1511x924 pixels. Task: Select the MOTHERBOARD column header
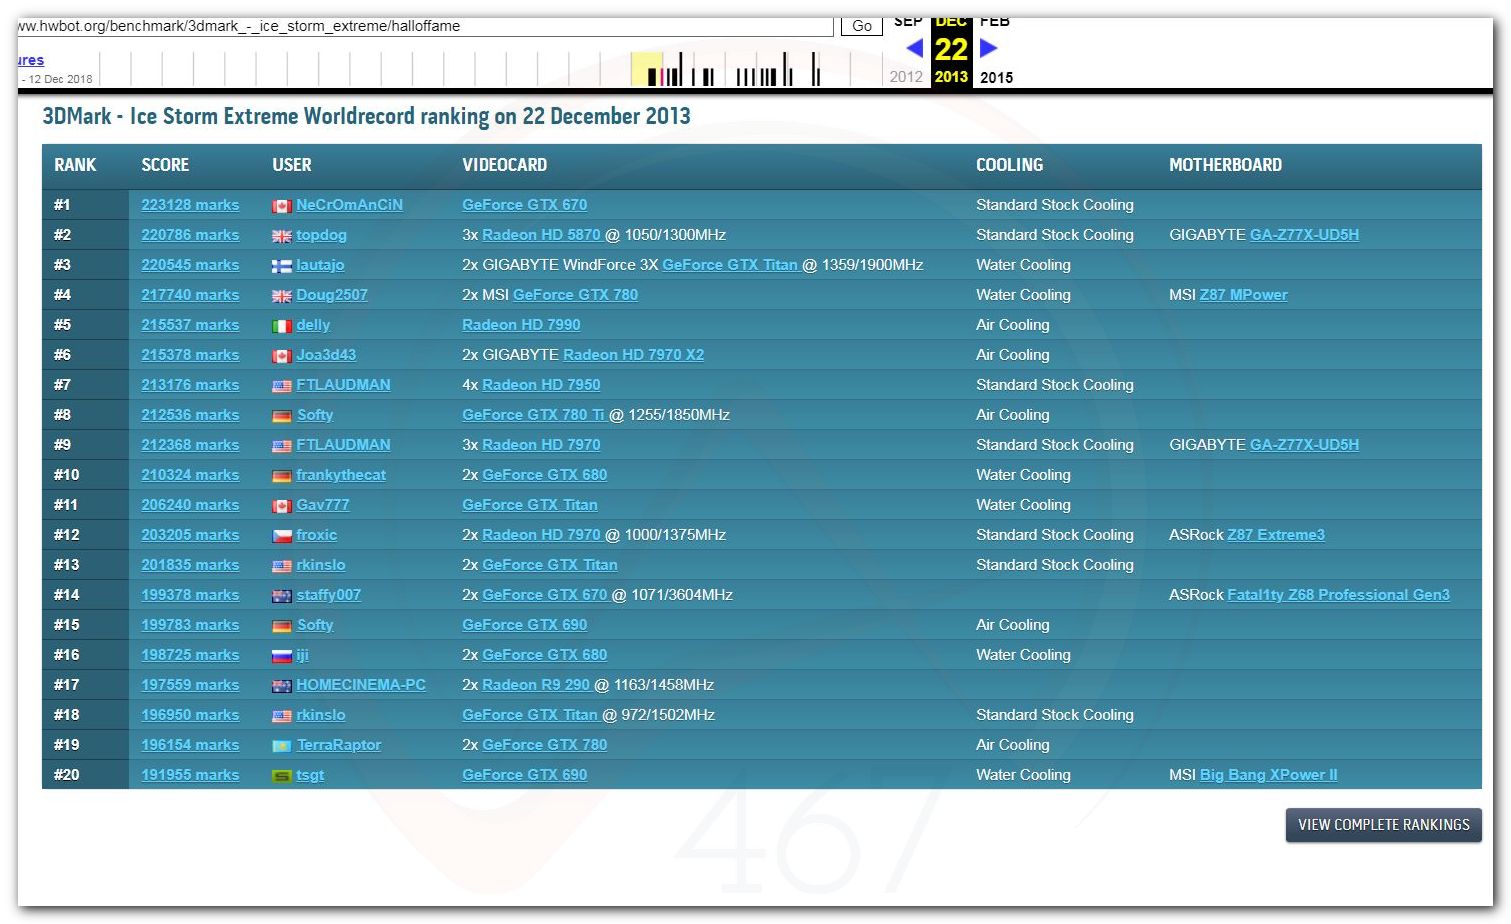(x=1225, y=165)
